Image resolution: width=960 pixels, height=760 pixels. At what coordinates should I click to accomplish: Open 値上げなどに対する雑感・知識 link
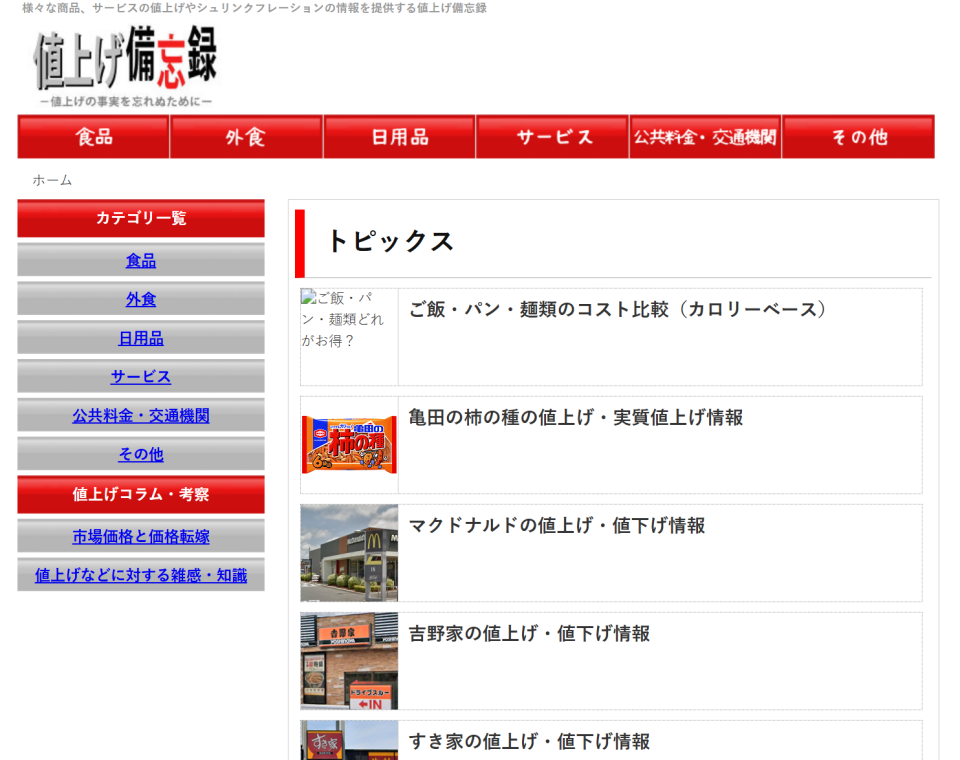(141, 576)
